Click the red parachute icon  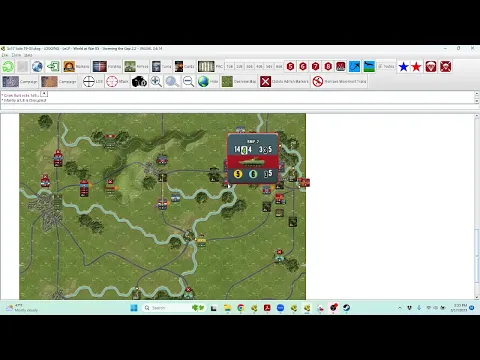(431, 67)
